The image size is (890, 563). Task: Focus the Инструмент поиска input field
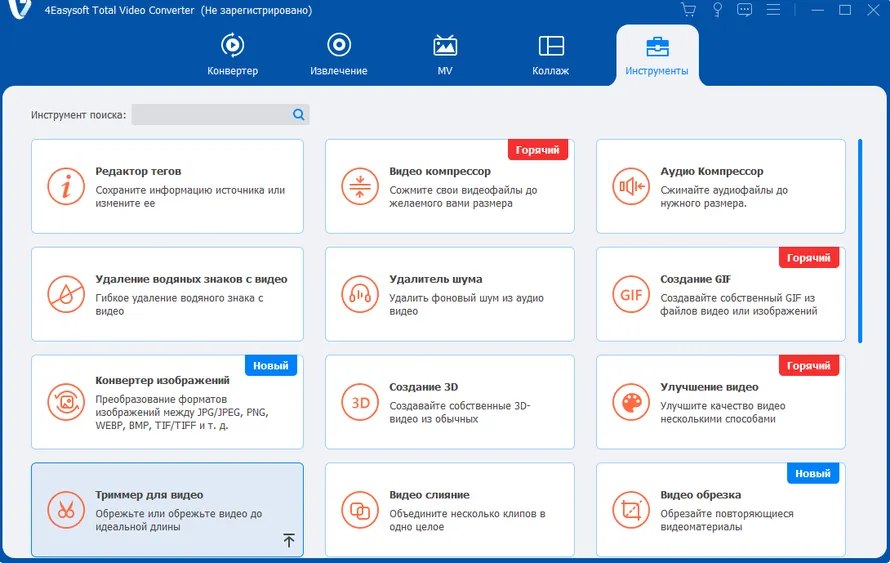pyautogui.click(x=220, y=115)
